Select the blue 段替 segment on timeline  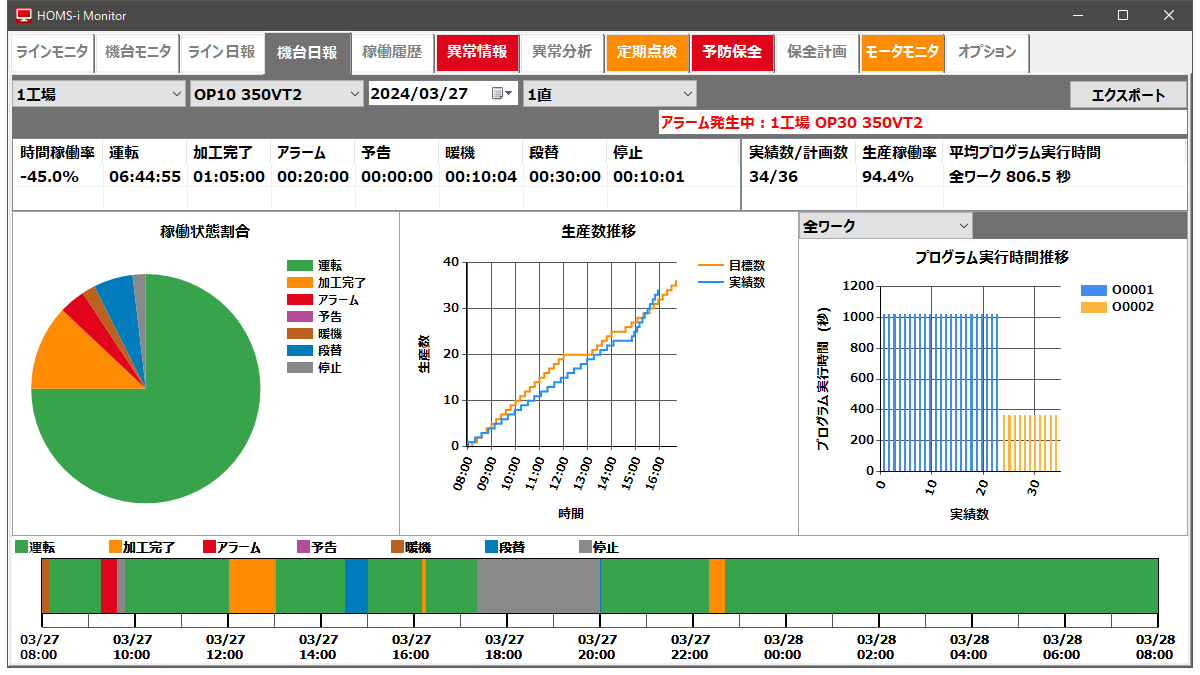click(x=356, y=586)
